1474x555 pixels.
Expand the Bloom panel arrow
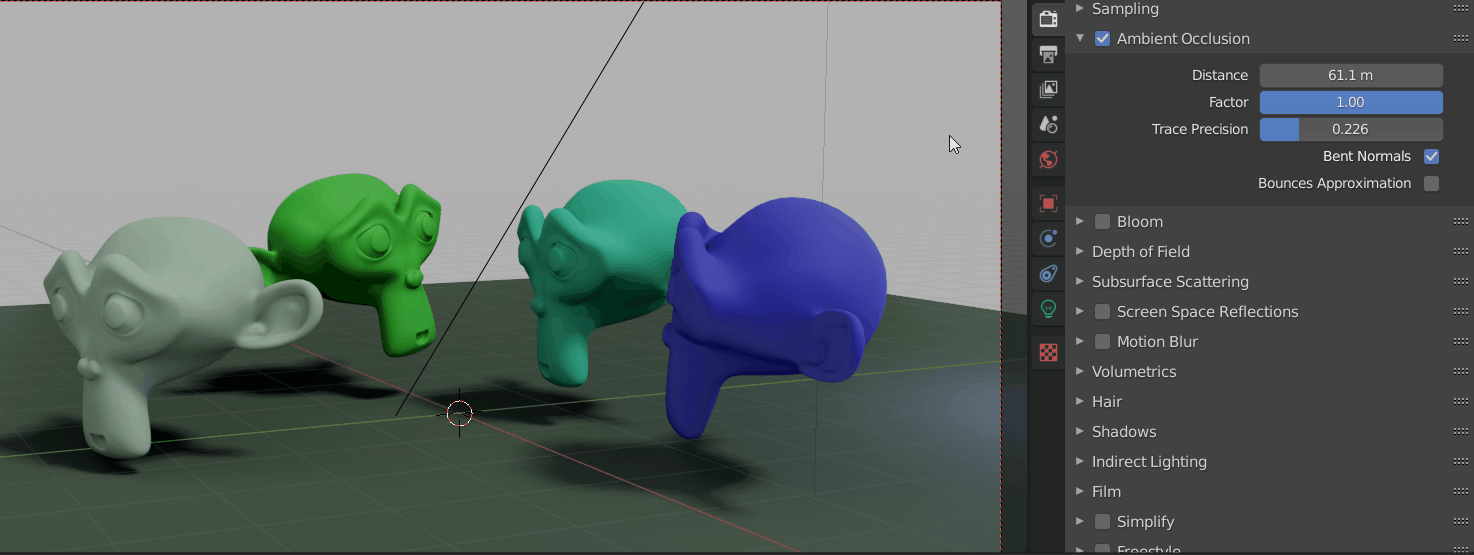click(1080, 222)
